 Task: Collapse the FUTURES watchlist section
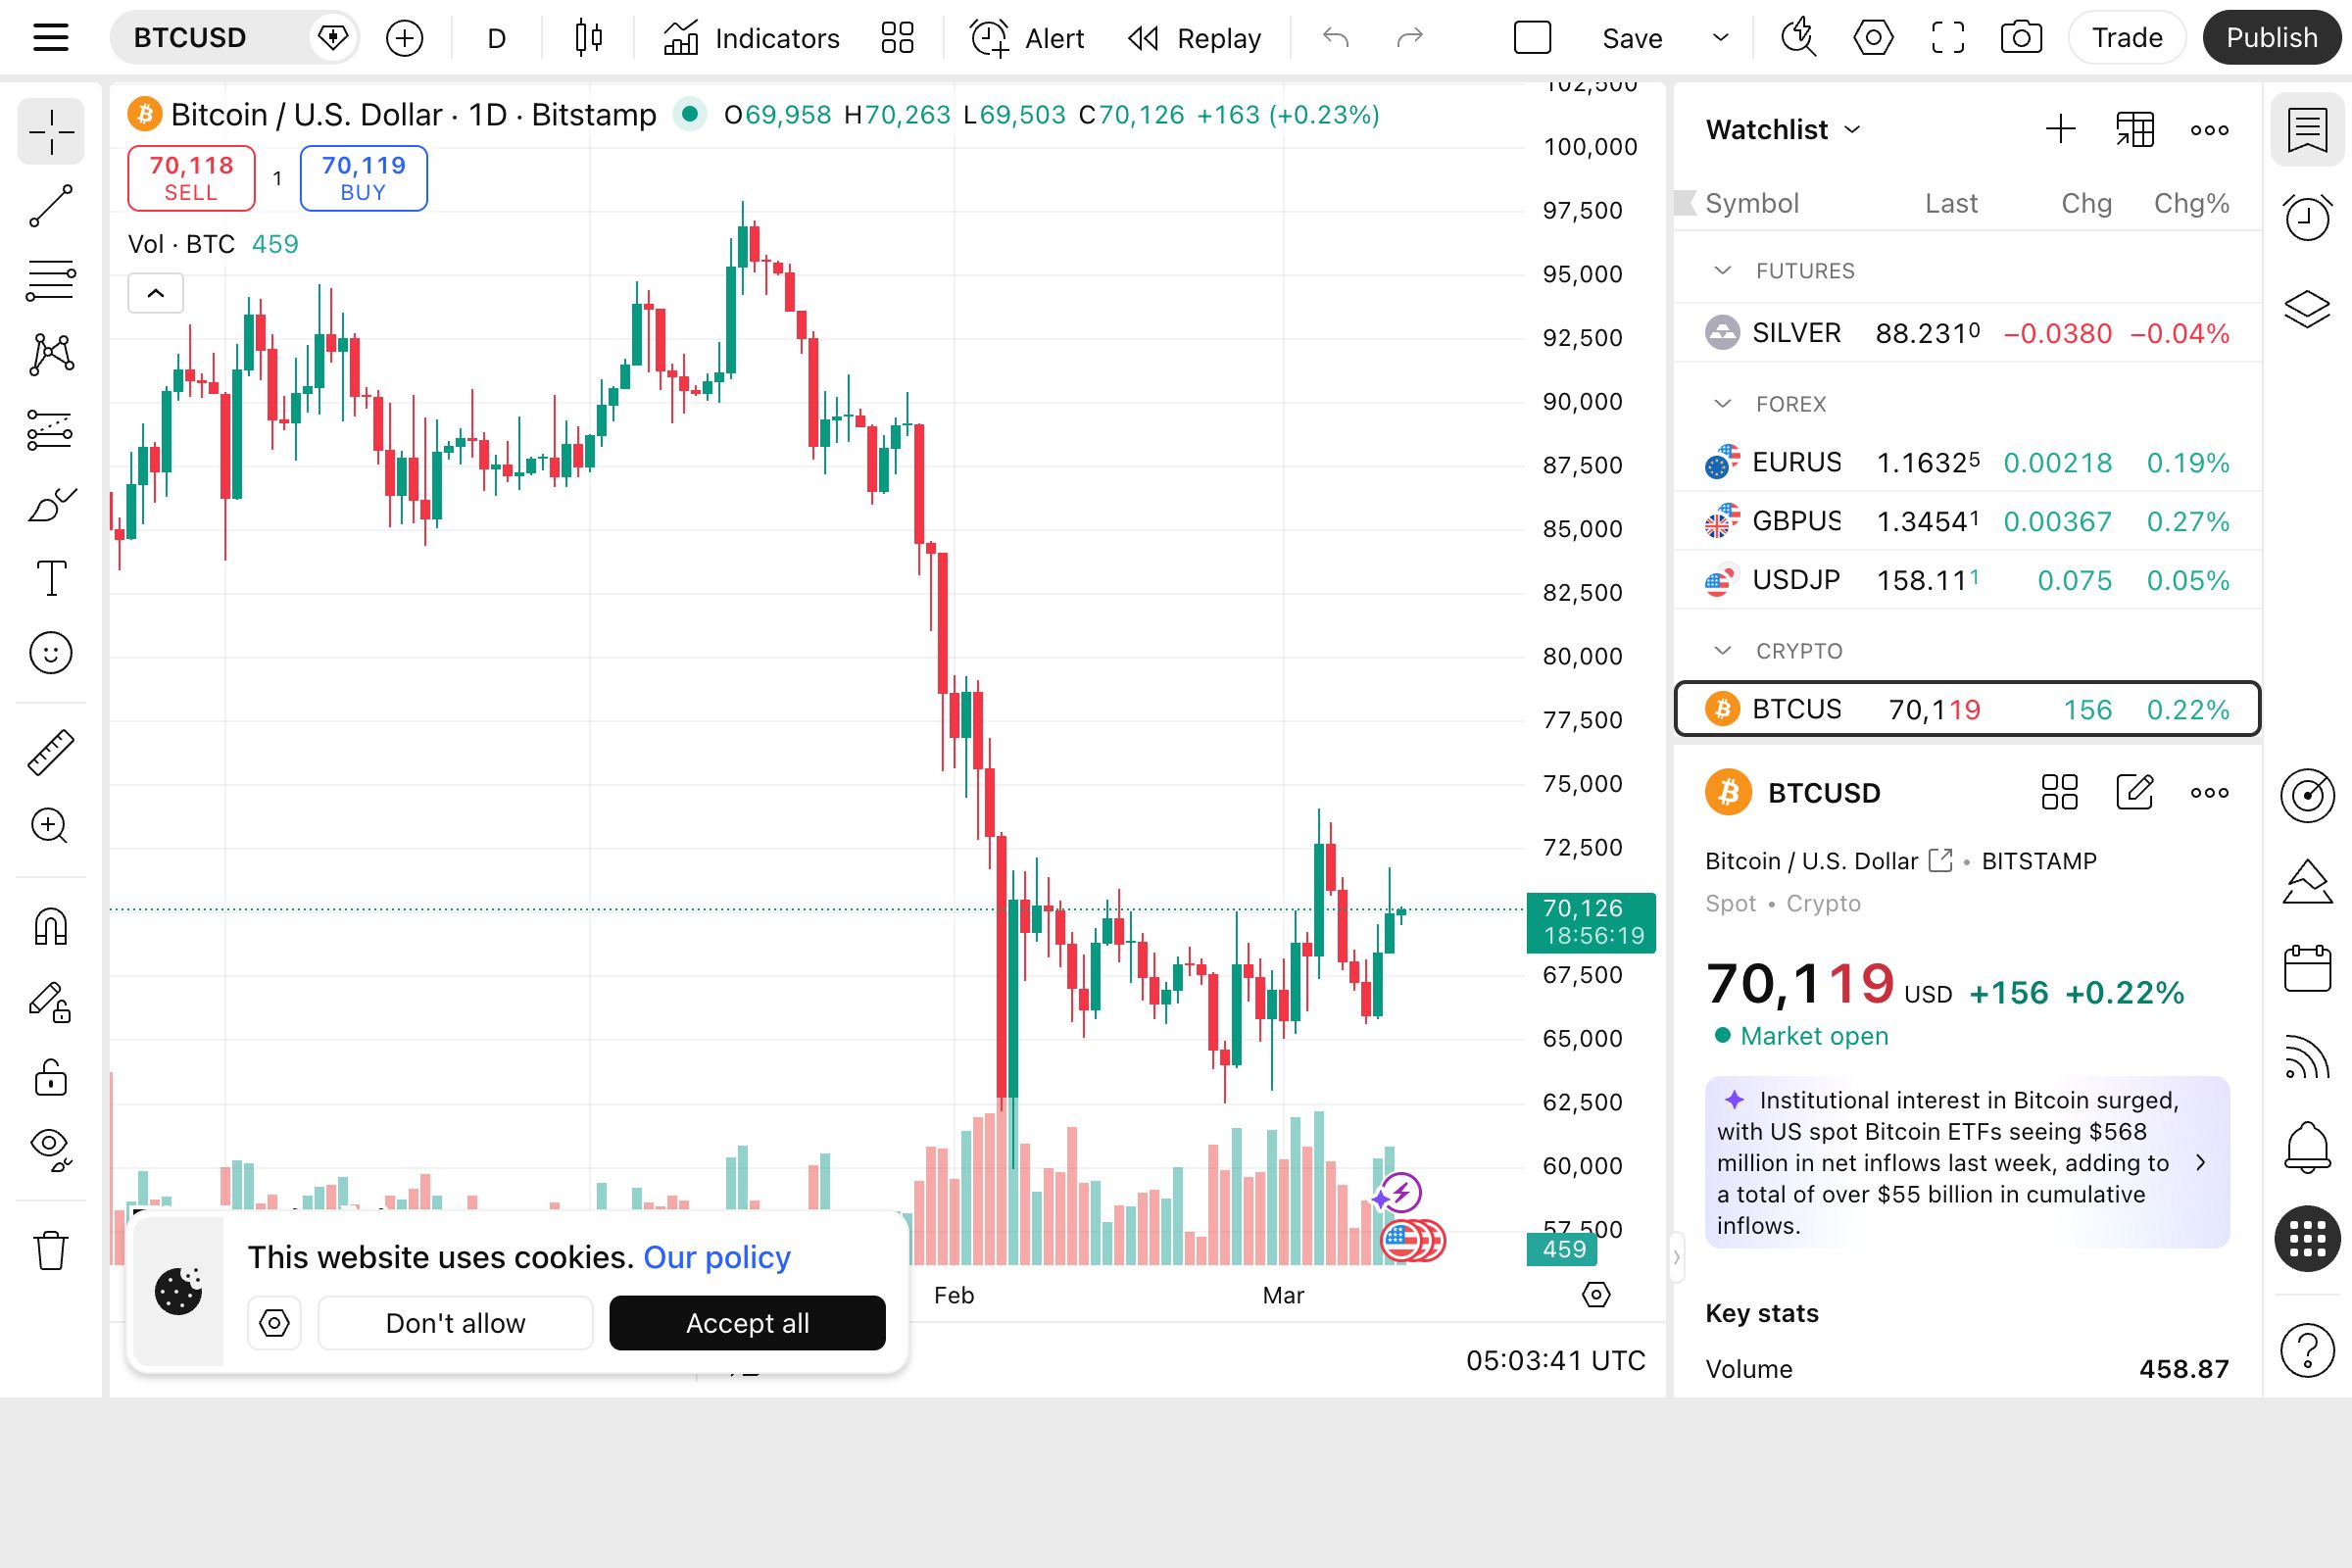pyautogui.click(x=1722, y=271)
